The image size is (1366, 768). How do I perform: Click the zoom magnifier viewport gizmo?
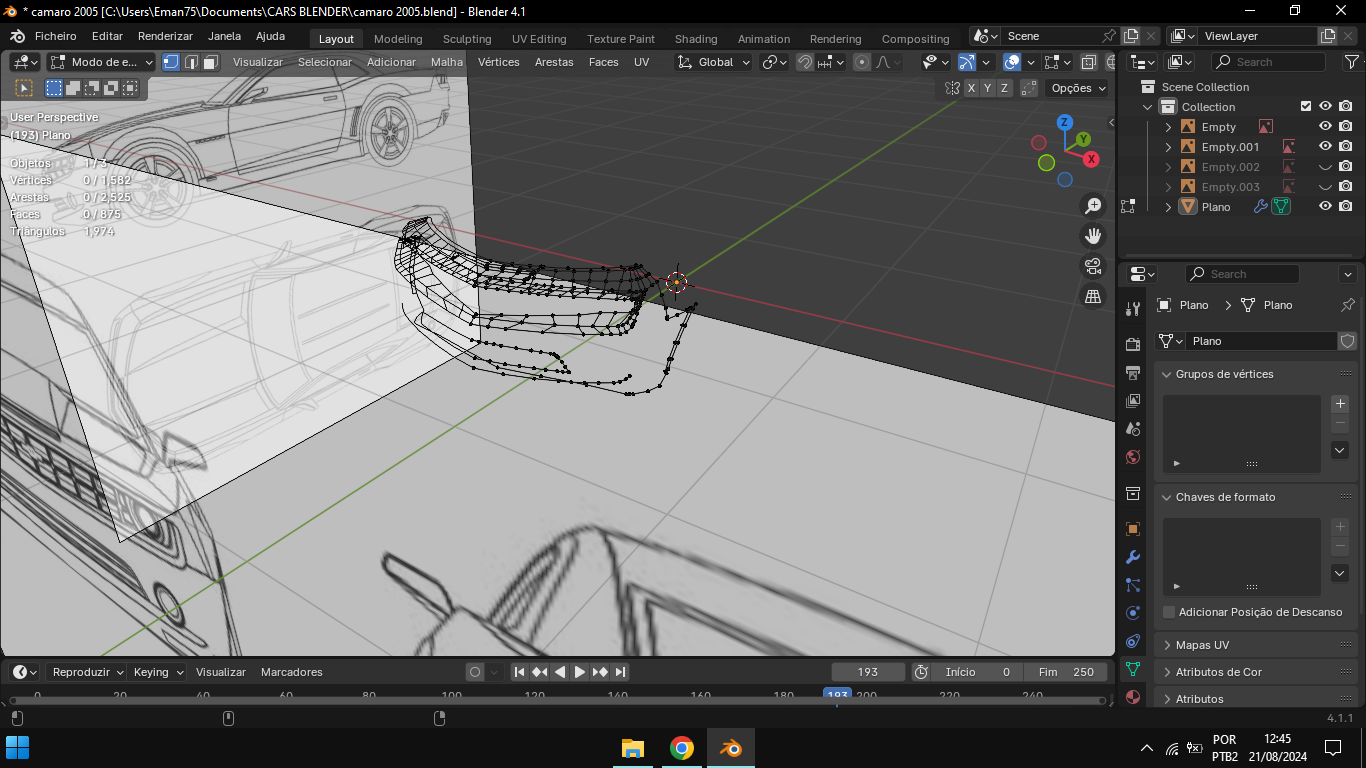[x=1093, y=206]
